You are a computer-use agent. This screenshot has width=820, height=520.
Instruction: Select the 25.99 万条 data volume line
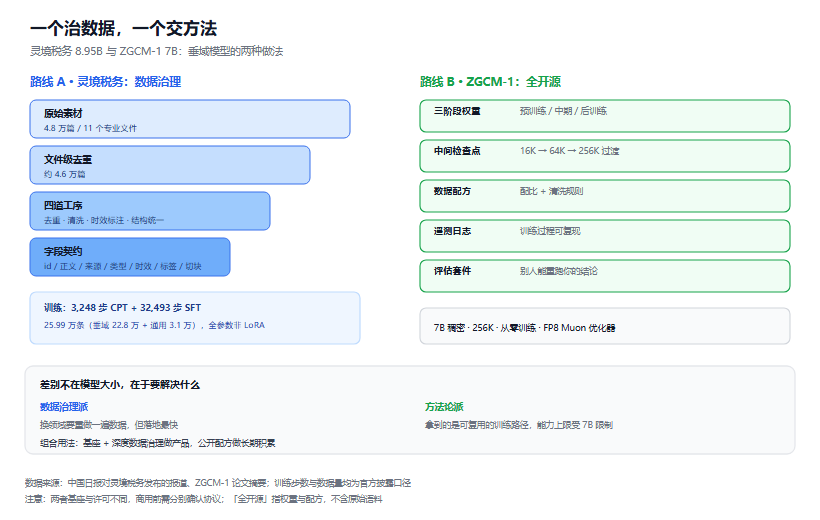[154, 325]
